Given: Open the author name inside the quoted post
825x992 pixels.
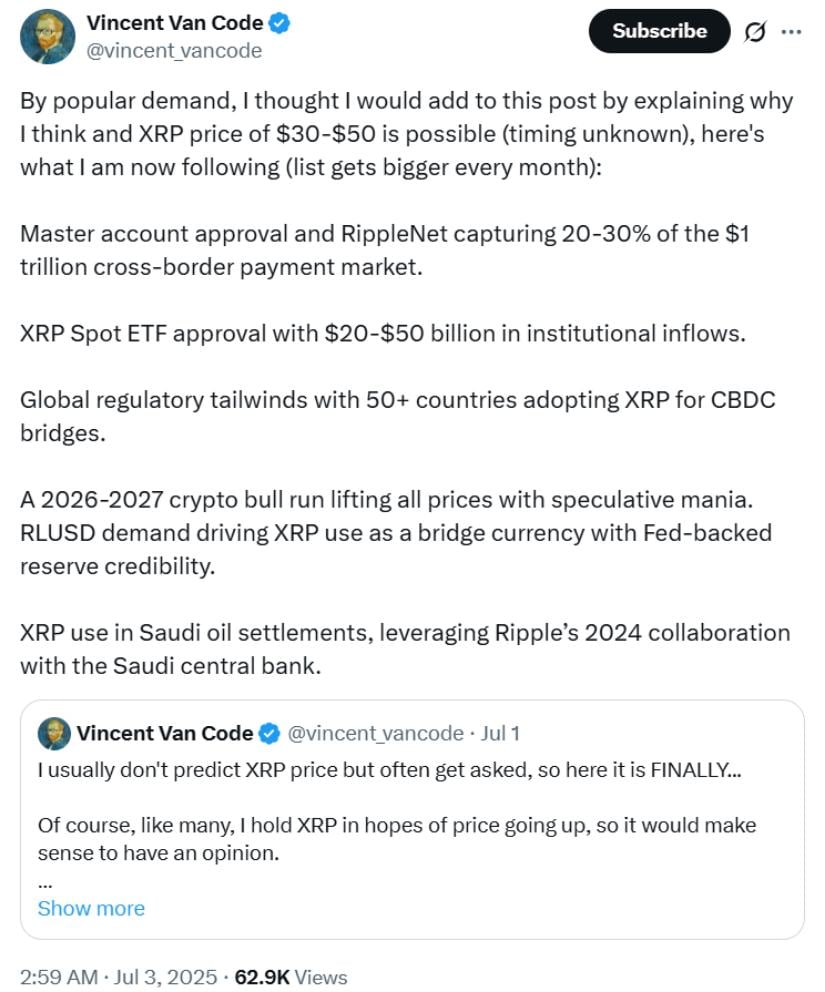Looking at the screenshot, I should pyautogui.click(x=164, y=733).
